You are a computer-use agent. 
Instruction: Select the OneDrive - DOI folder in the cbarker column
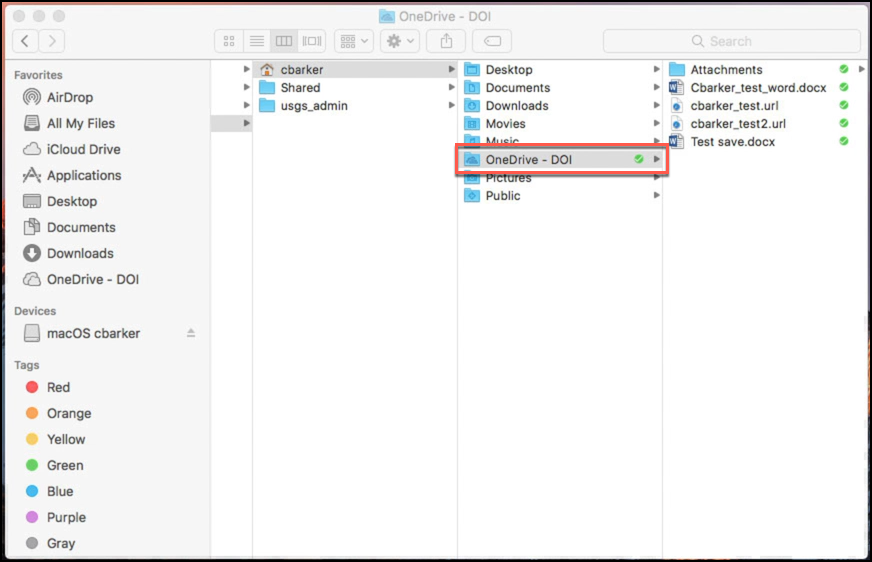pos(561,160)
